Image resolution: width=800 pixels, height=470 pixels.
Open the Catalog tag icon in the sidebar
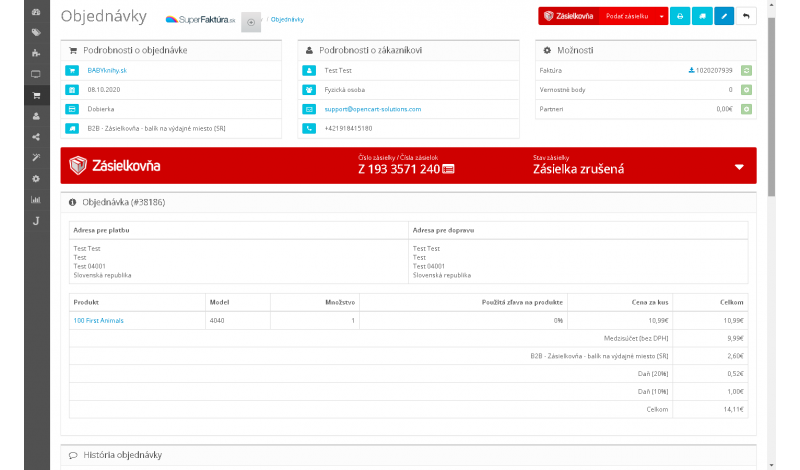[x=36, y=33]
